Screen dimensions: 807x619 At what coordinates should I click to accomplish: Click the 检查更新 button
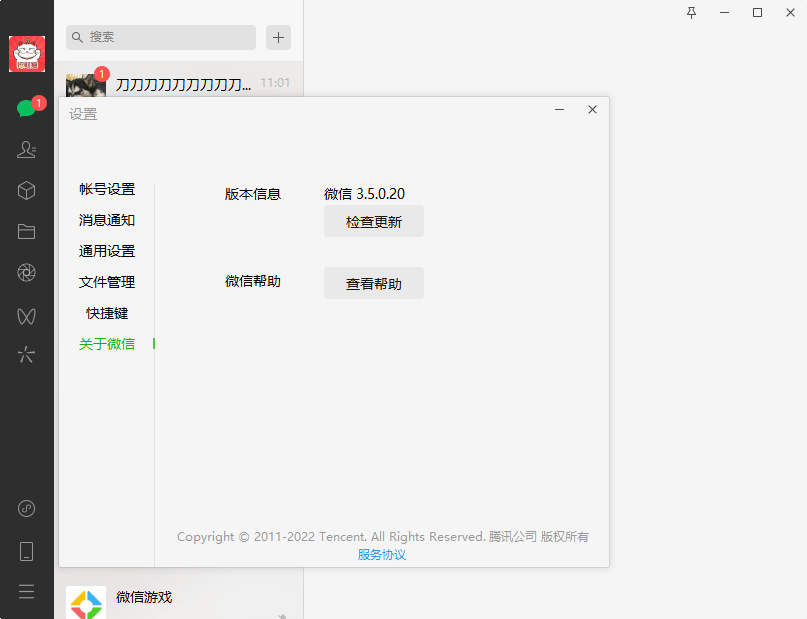tap(374, 221)
